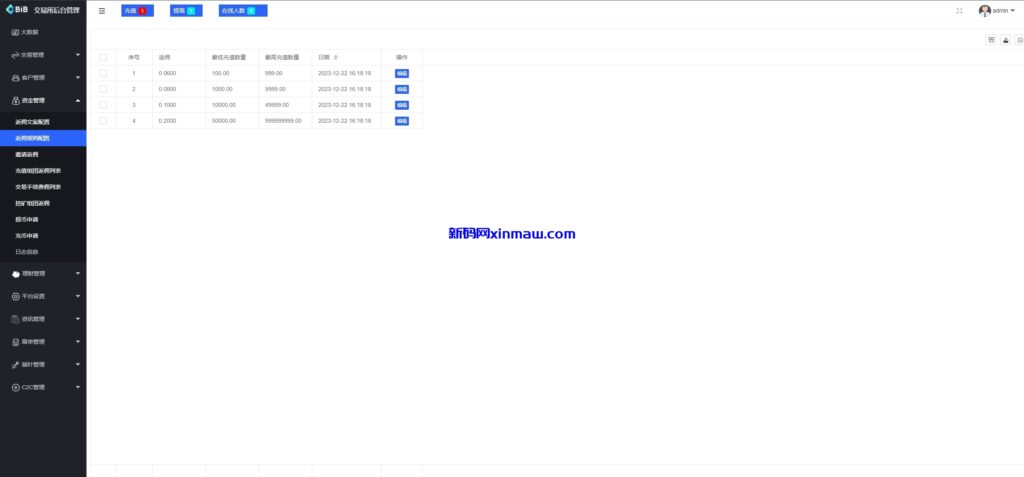The width and height of the screenshot is (1024, 477).
Task: Tick the select-all checkbox in the table header
Action: pos(103,58)
